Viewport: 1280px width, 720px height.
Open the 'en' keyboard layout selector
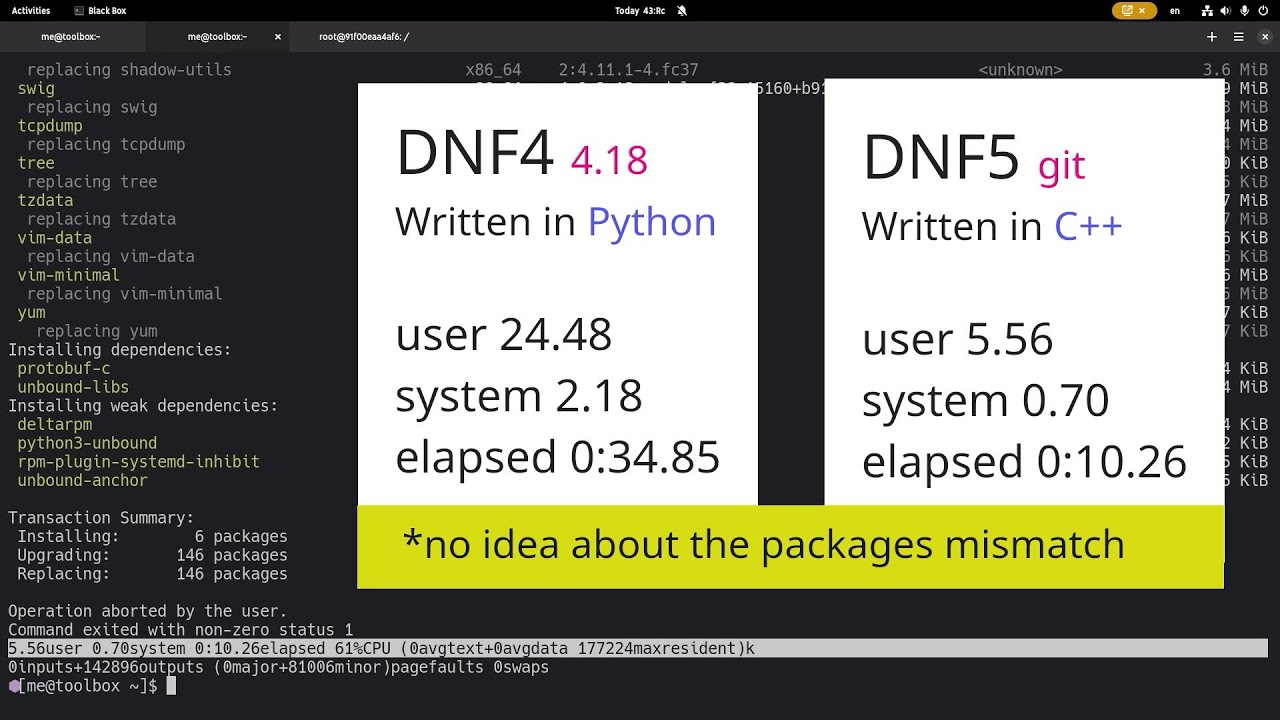(x=1175, y=11)
